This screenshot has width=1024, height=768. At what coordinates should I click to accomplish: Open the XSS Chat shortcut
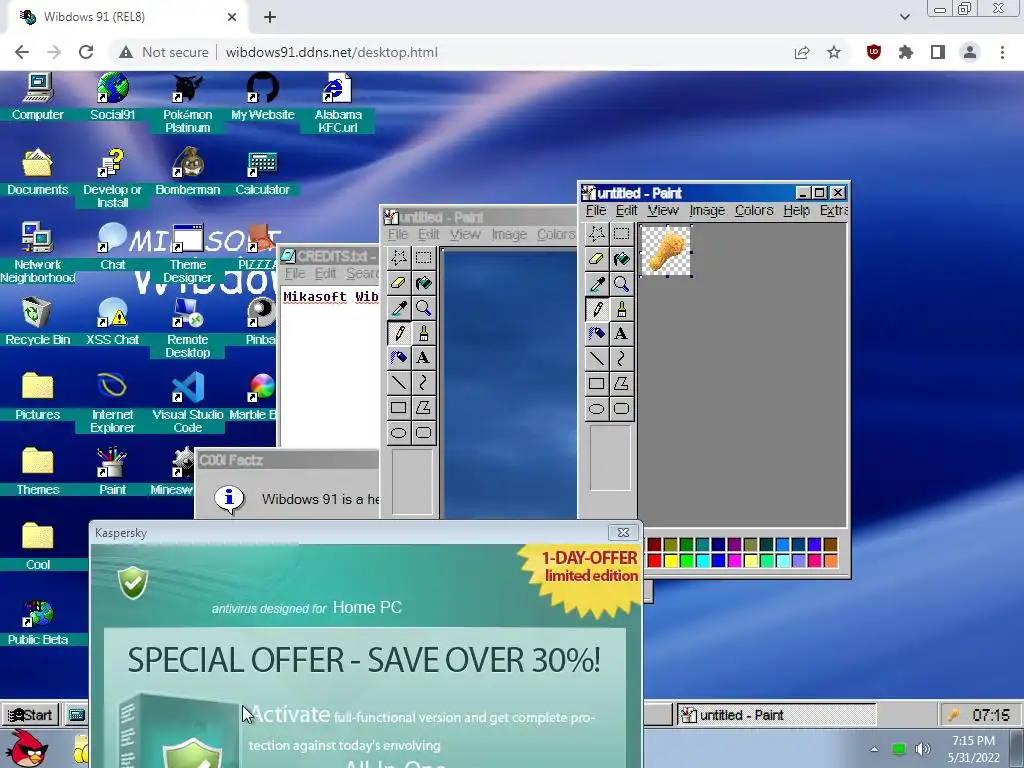[112, 322]
